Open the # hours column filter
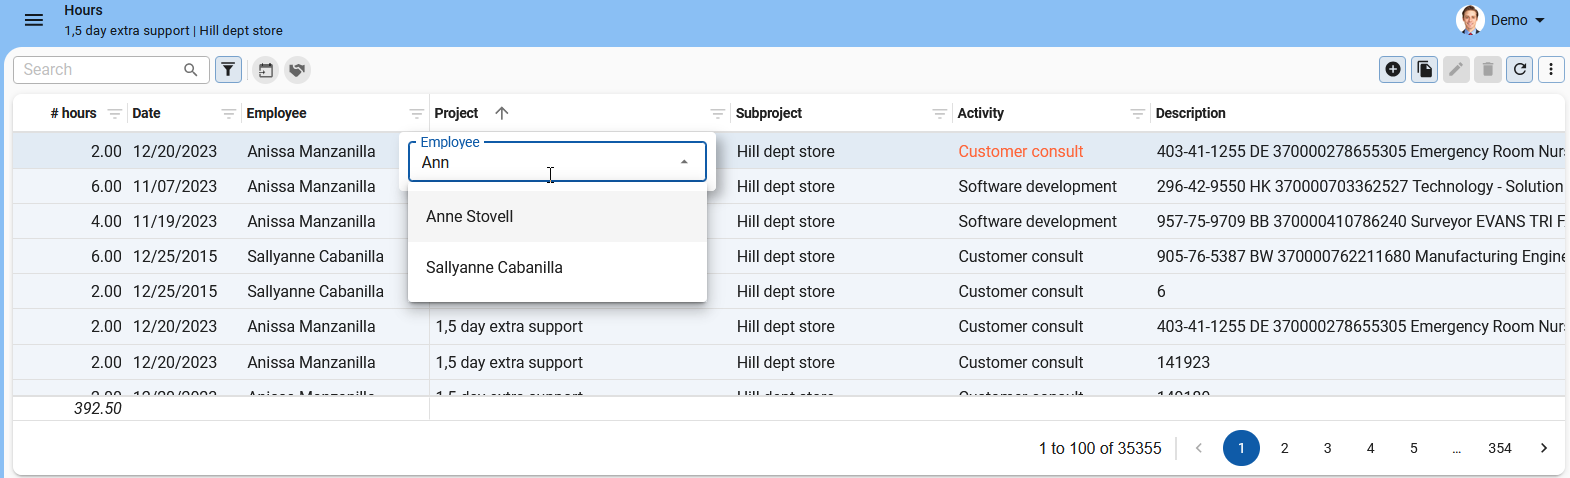The height and width of the screenshot is (478, 1570). pos(115,114)
